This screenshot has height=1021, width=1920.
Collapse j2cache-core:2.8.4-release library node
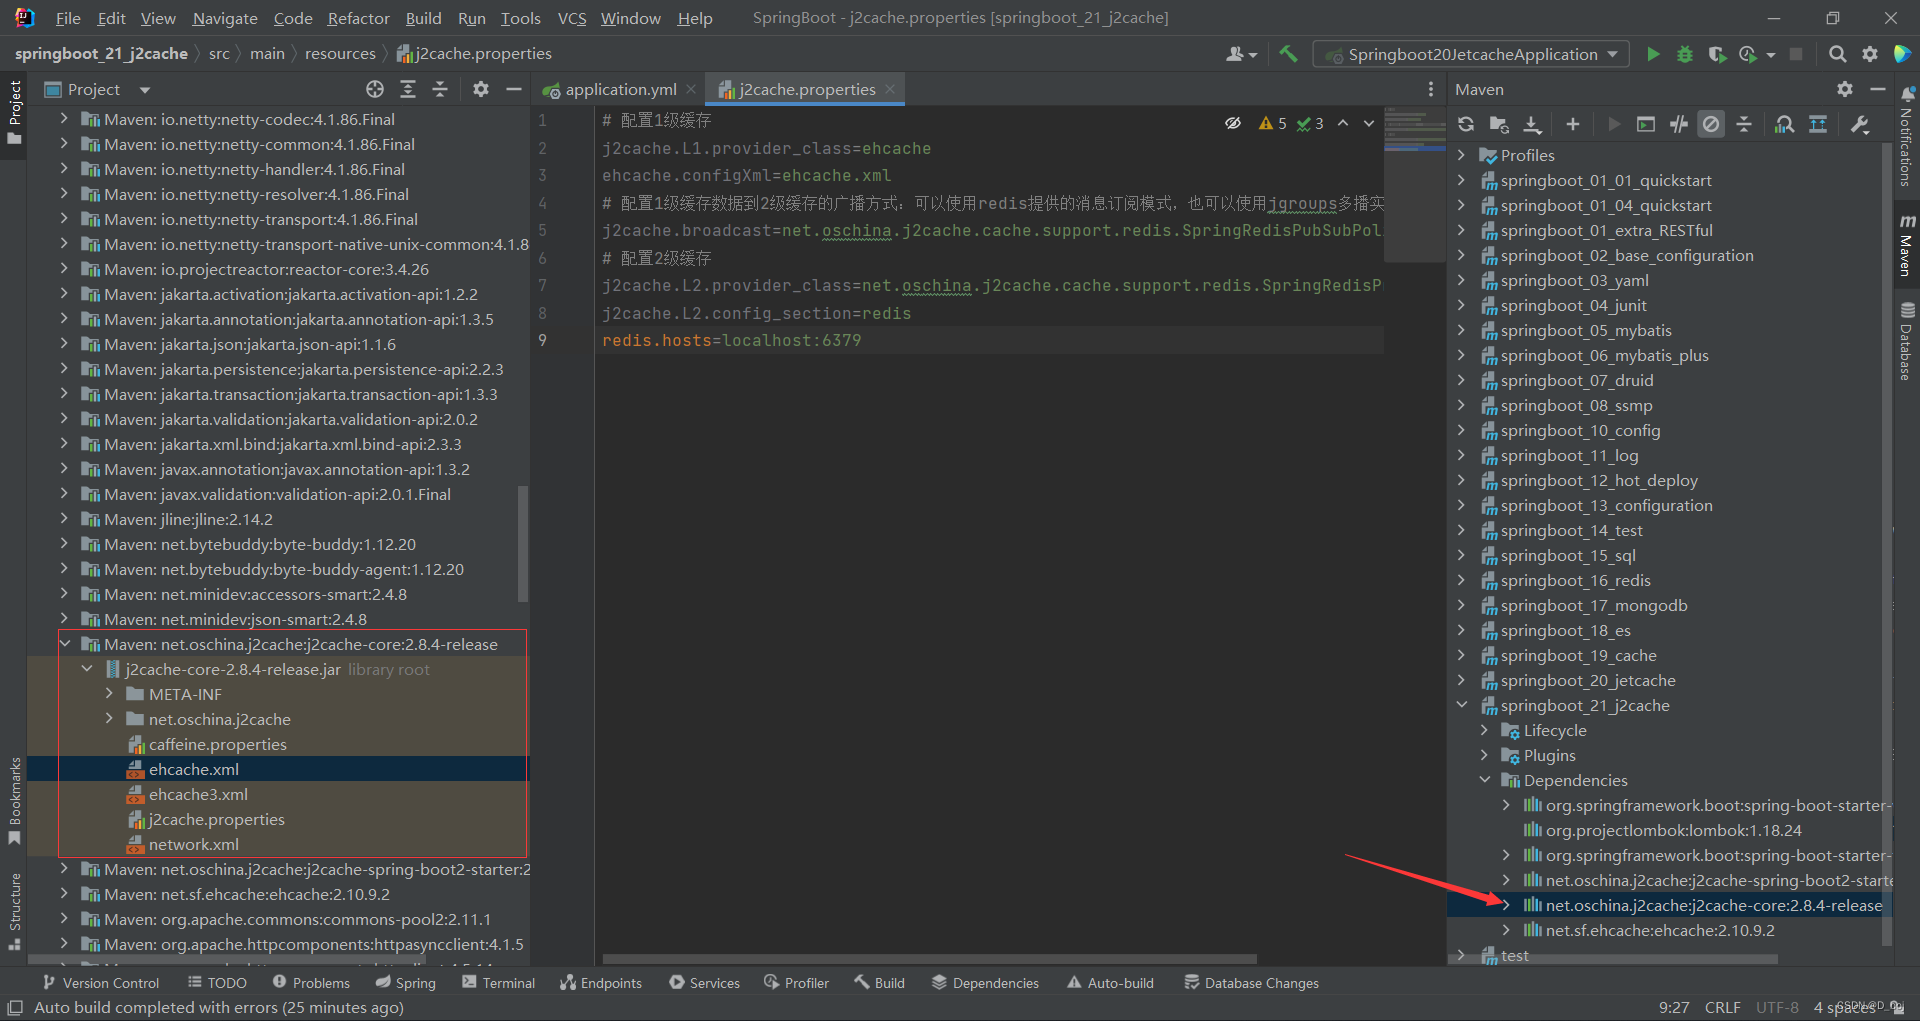point(66,644)
